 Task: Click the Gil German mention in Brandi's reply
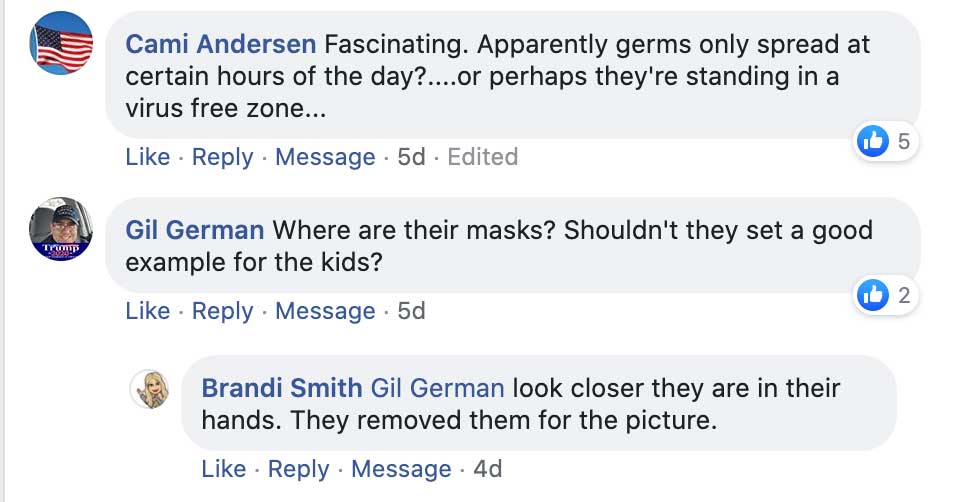pos(437,388)
